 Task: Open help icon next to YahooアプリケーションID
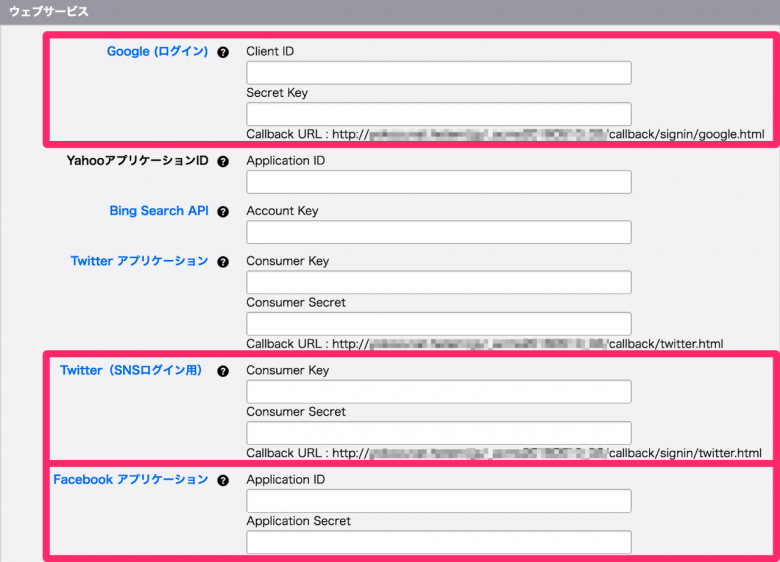point(223,161)
